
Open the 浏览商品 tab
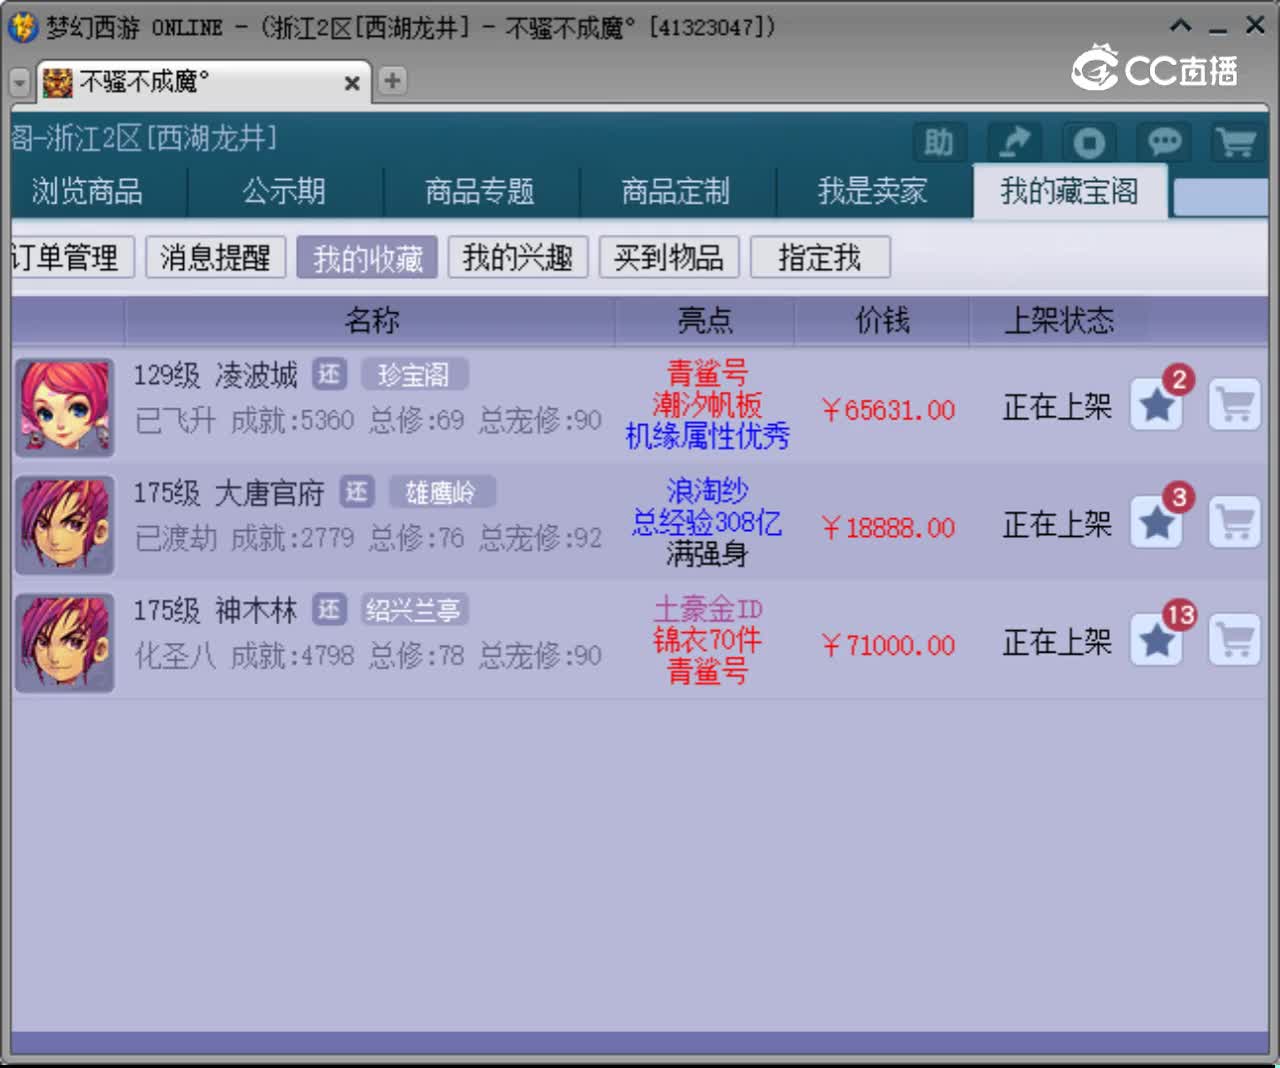point(88,191)
